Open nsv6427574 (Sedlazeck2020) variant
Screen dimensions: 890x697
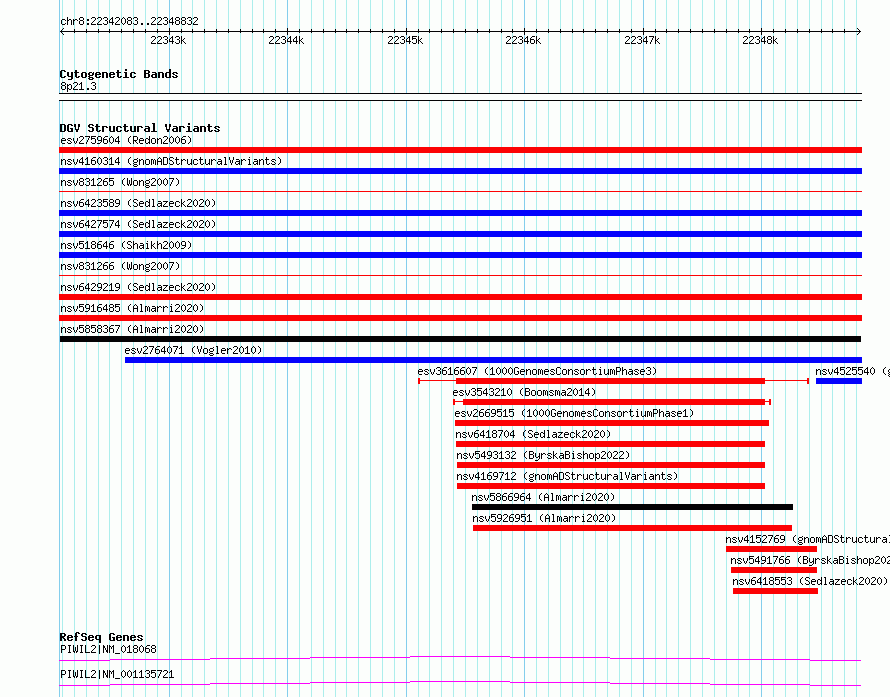pyautogui.click(x=138, y=224)
